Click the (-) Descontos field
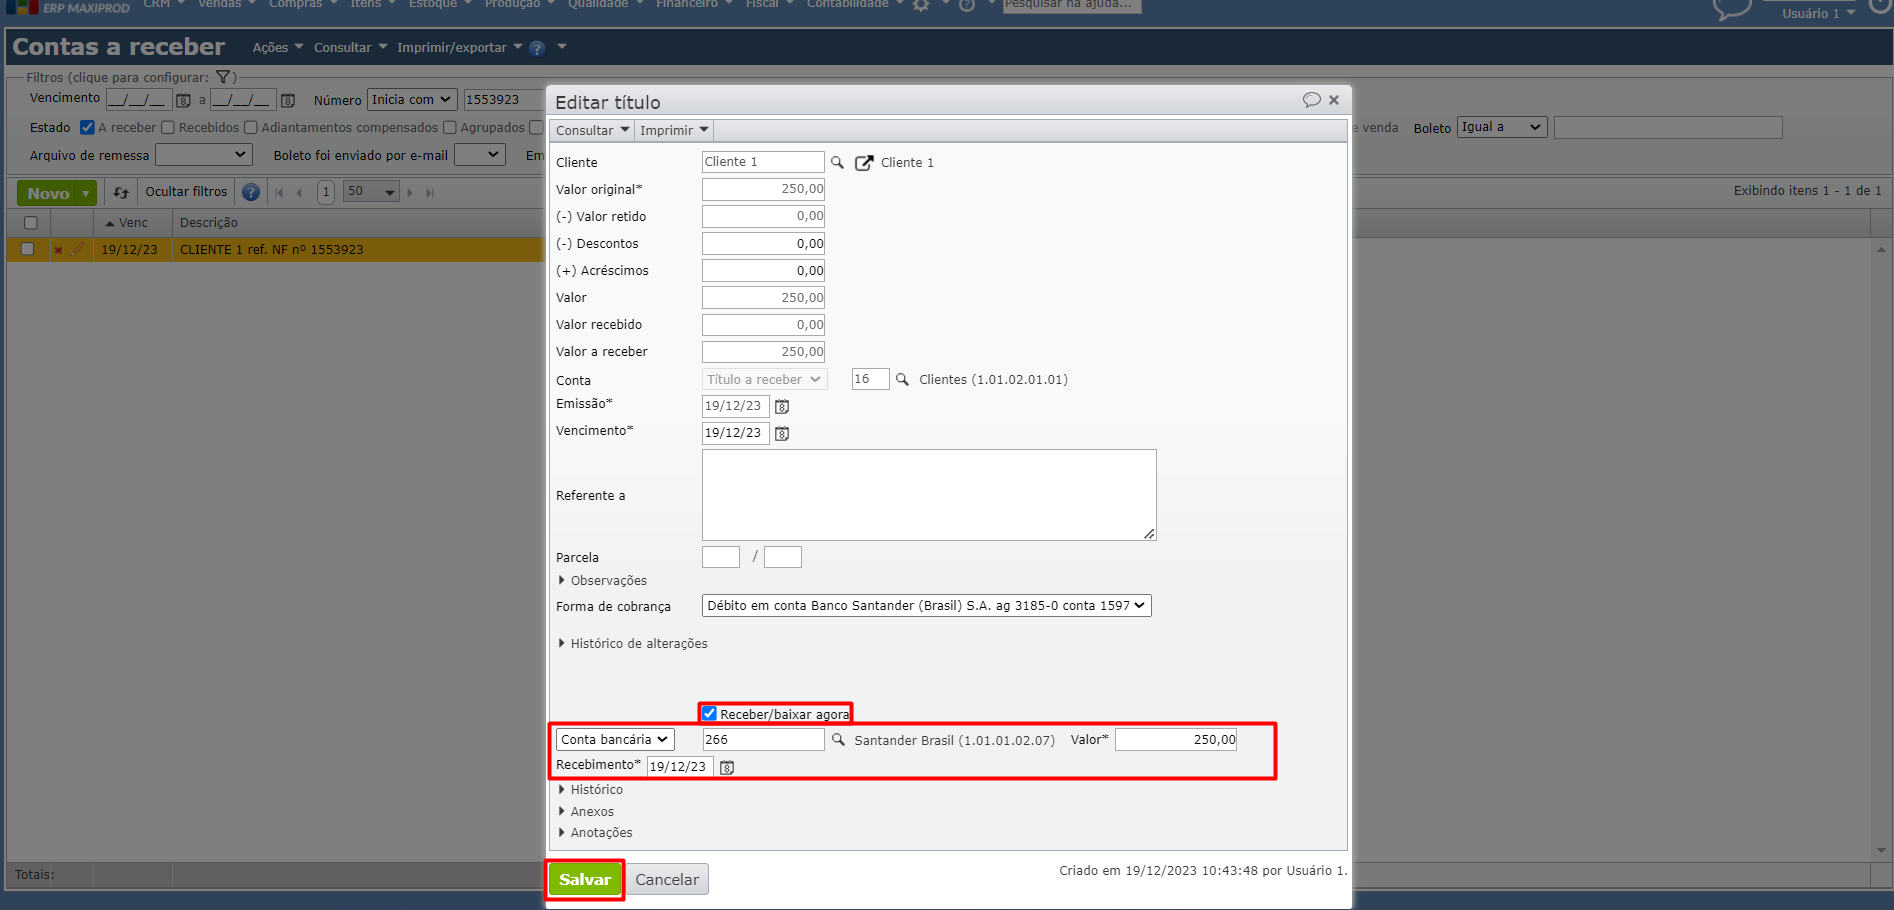The image size is (1894, 910). [763, 243]
